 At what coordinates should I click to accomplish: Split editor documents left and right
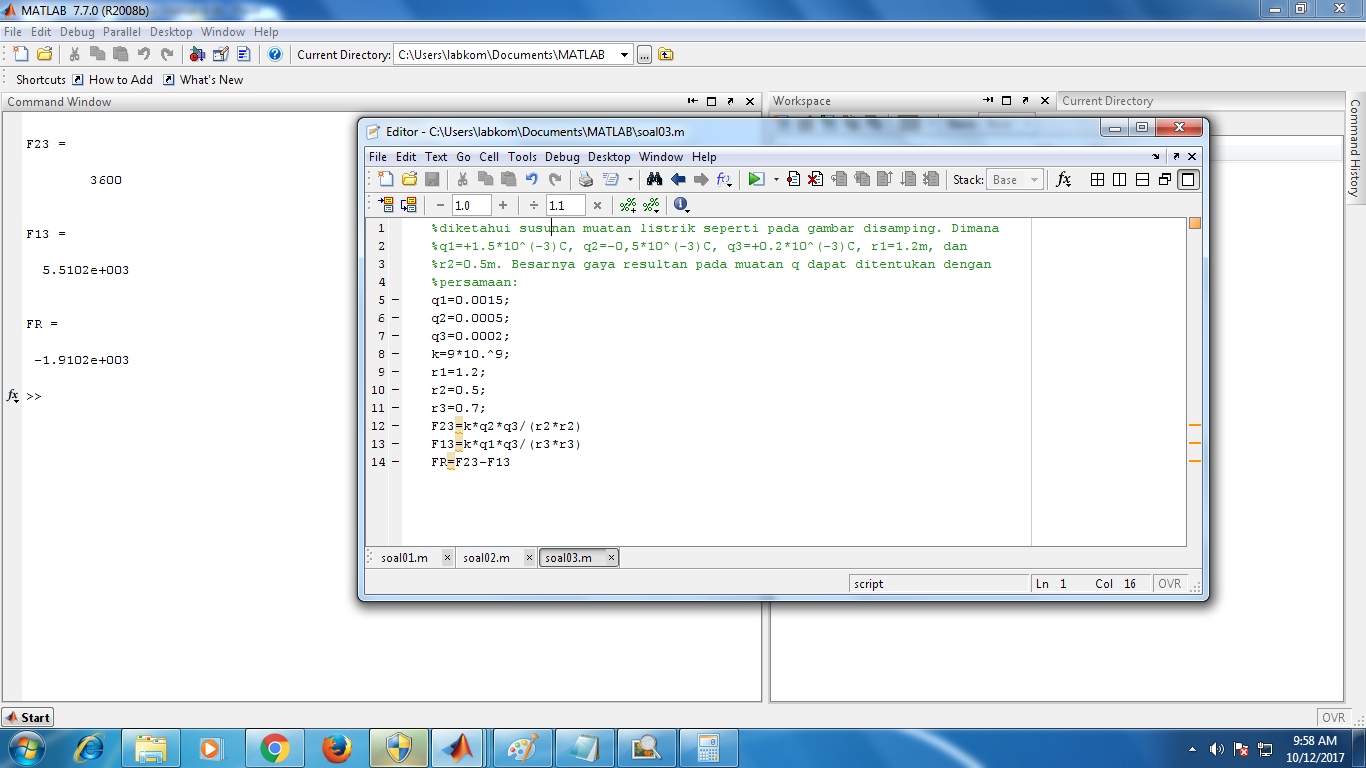[1119, 179]
